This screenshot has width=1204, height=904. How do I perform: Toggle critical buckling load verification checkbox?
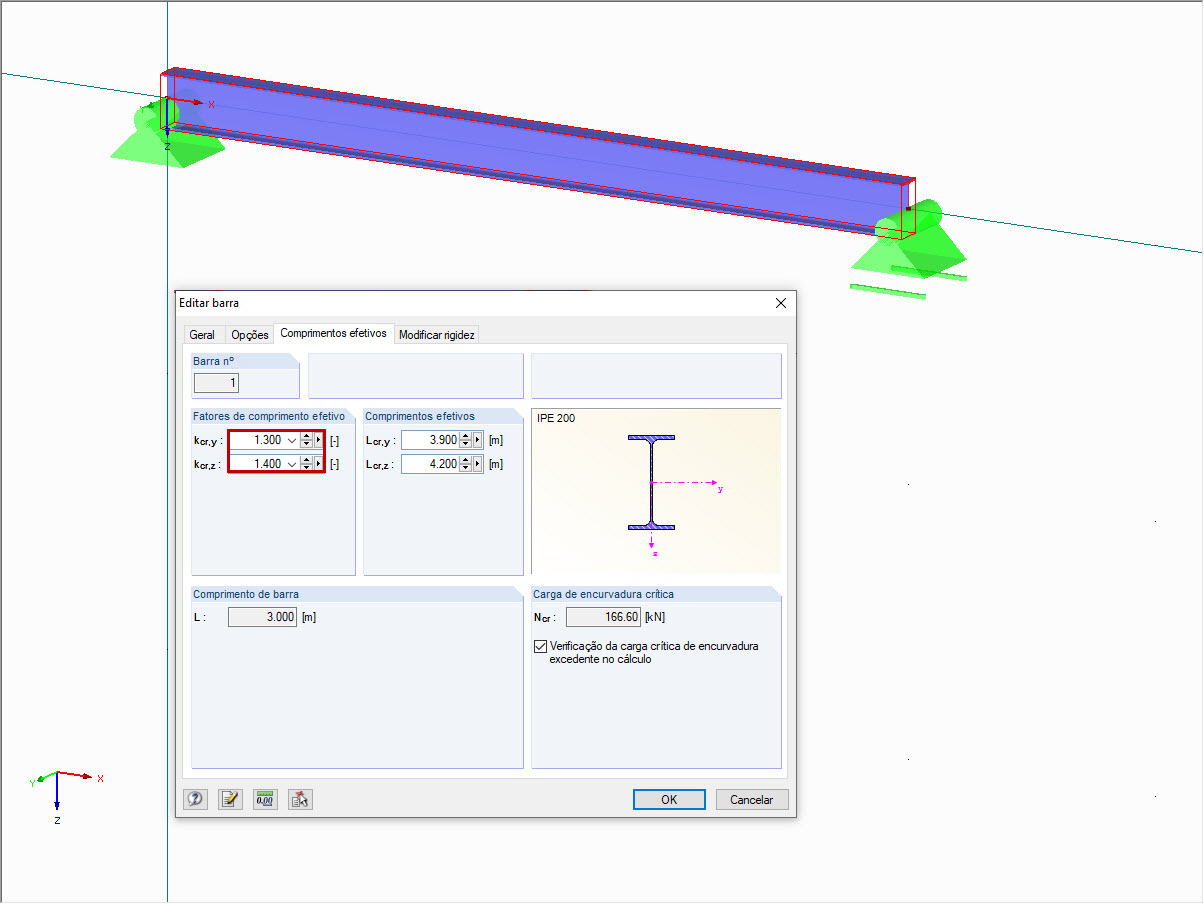[541, 646]
